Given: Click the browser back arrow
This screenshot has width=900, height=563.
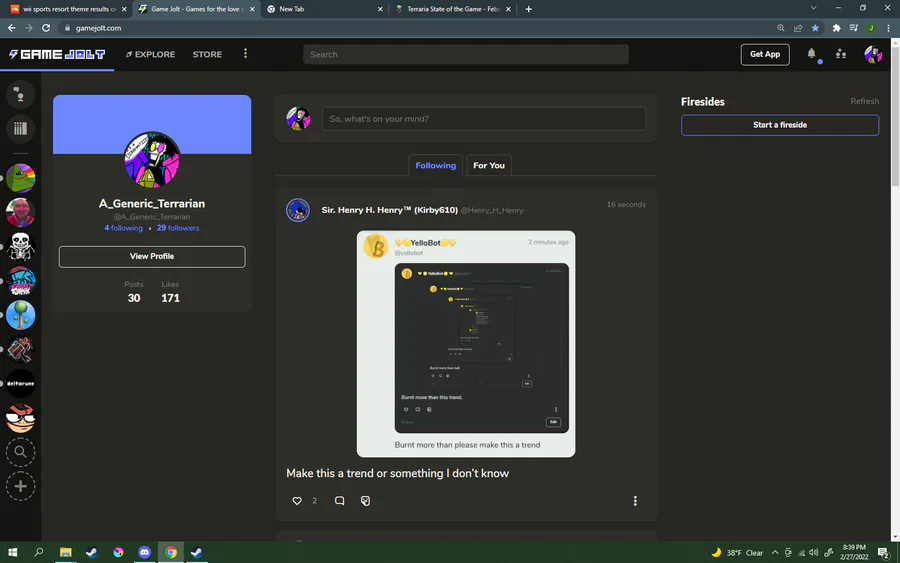Looking at the screenshot, I should click(x=11, y=28).
